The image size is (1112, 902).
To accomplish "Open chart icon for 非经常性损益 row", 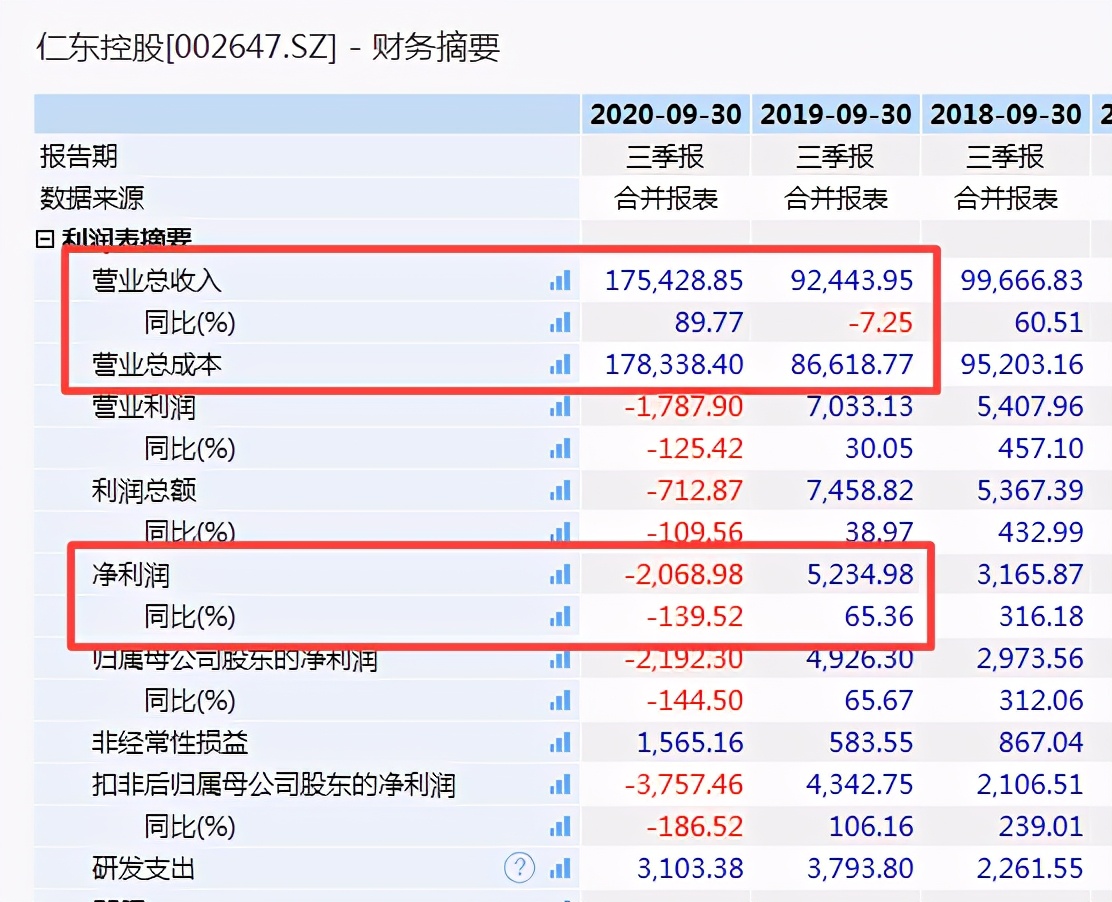I will coord(560,743).
